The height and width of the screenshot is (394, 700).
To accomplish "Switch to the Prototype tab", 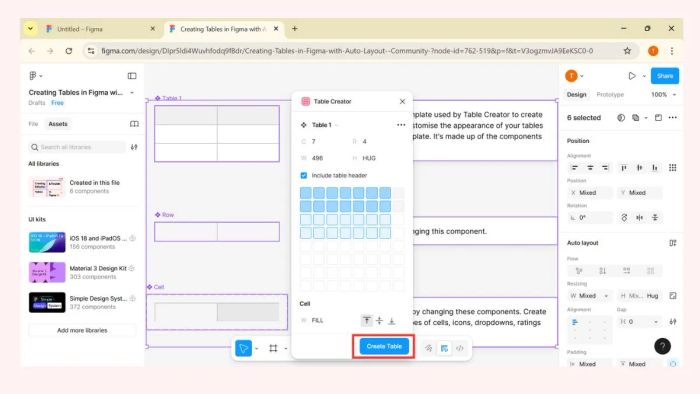I will pyautogui.click(x=610, y=95).
